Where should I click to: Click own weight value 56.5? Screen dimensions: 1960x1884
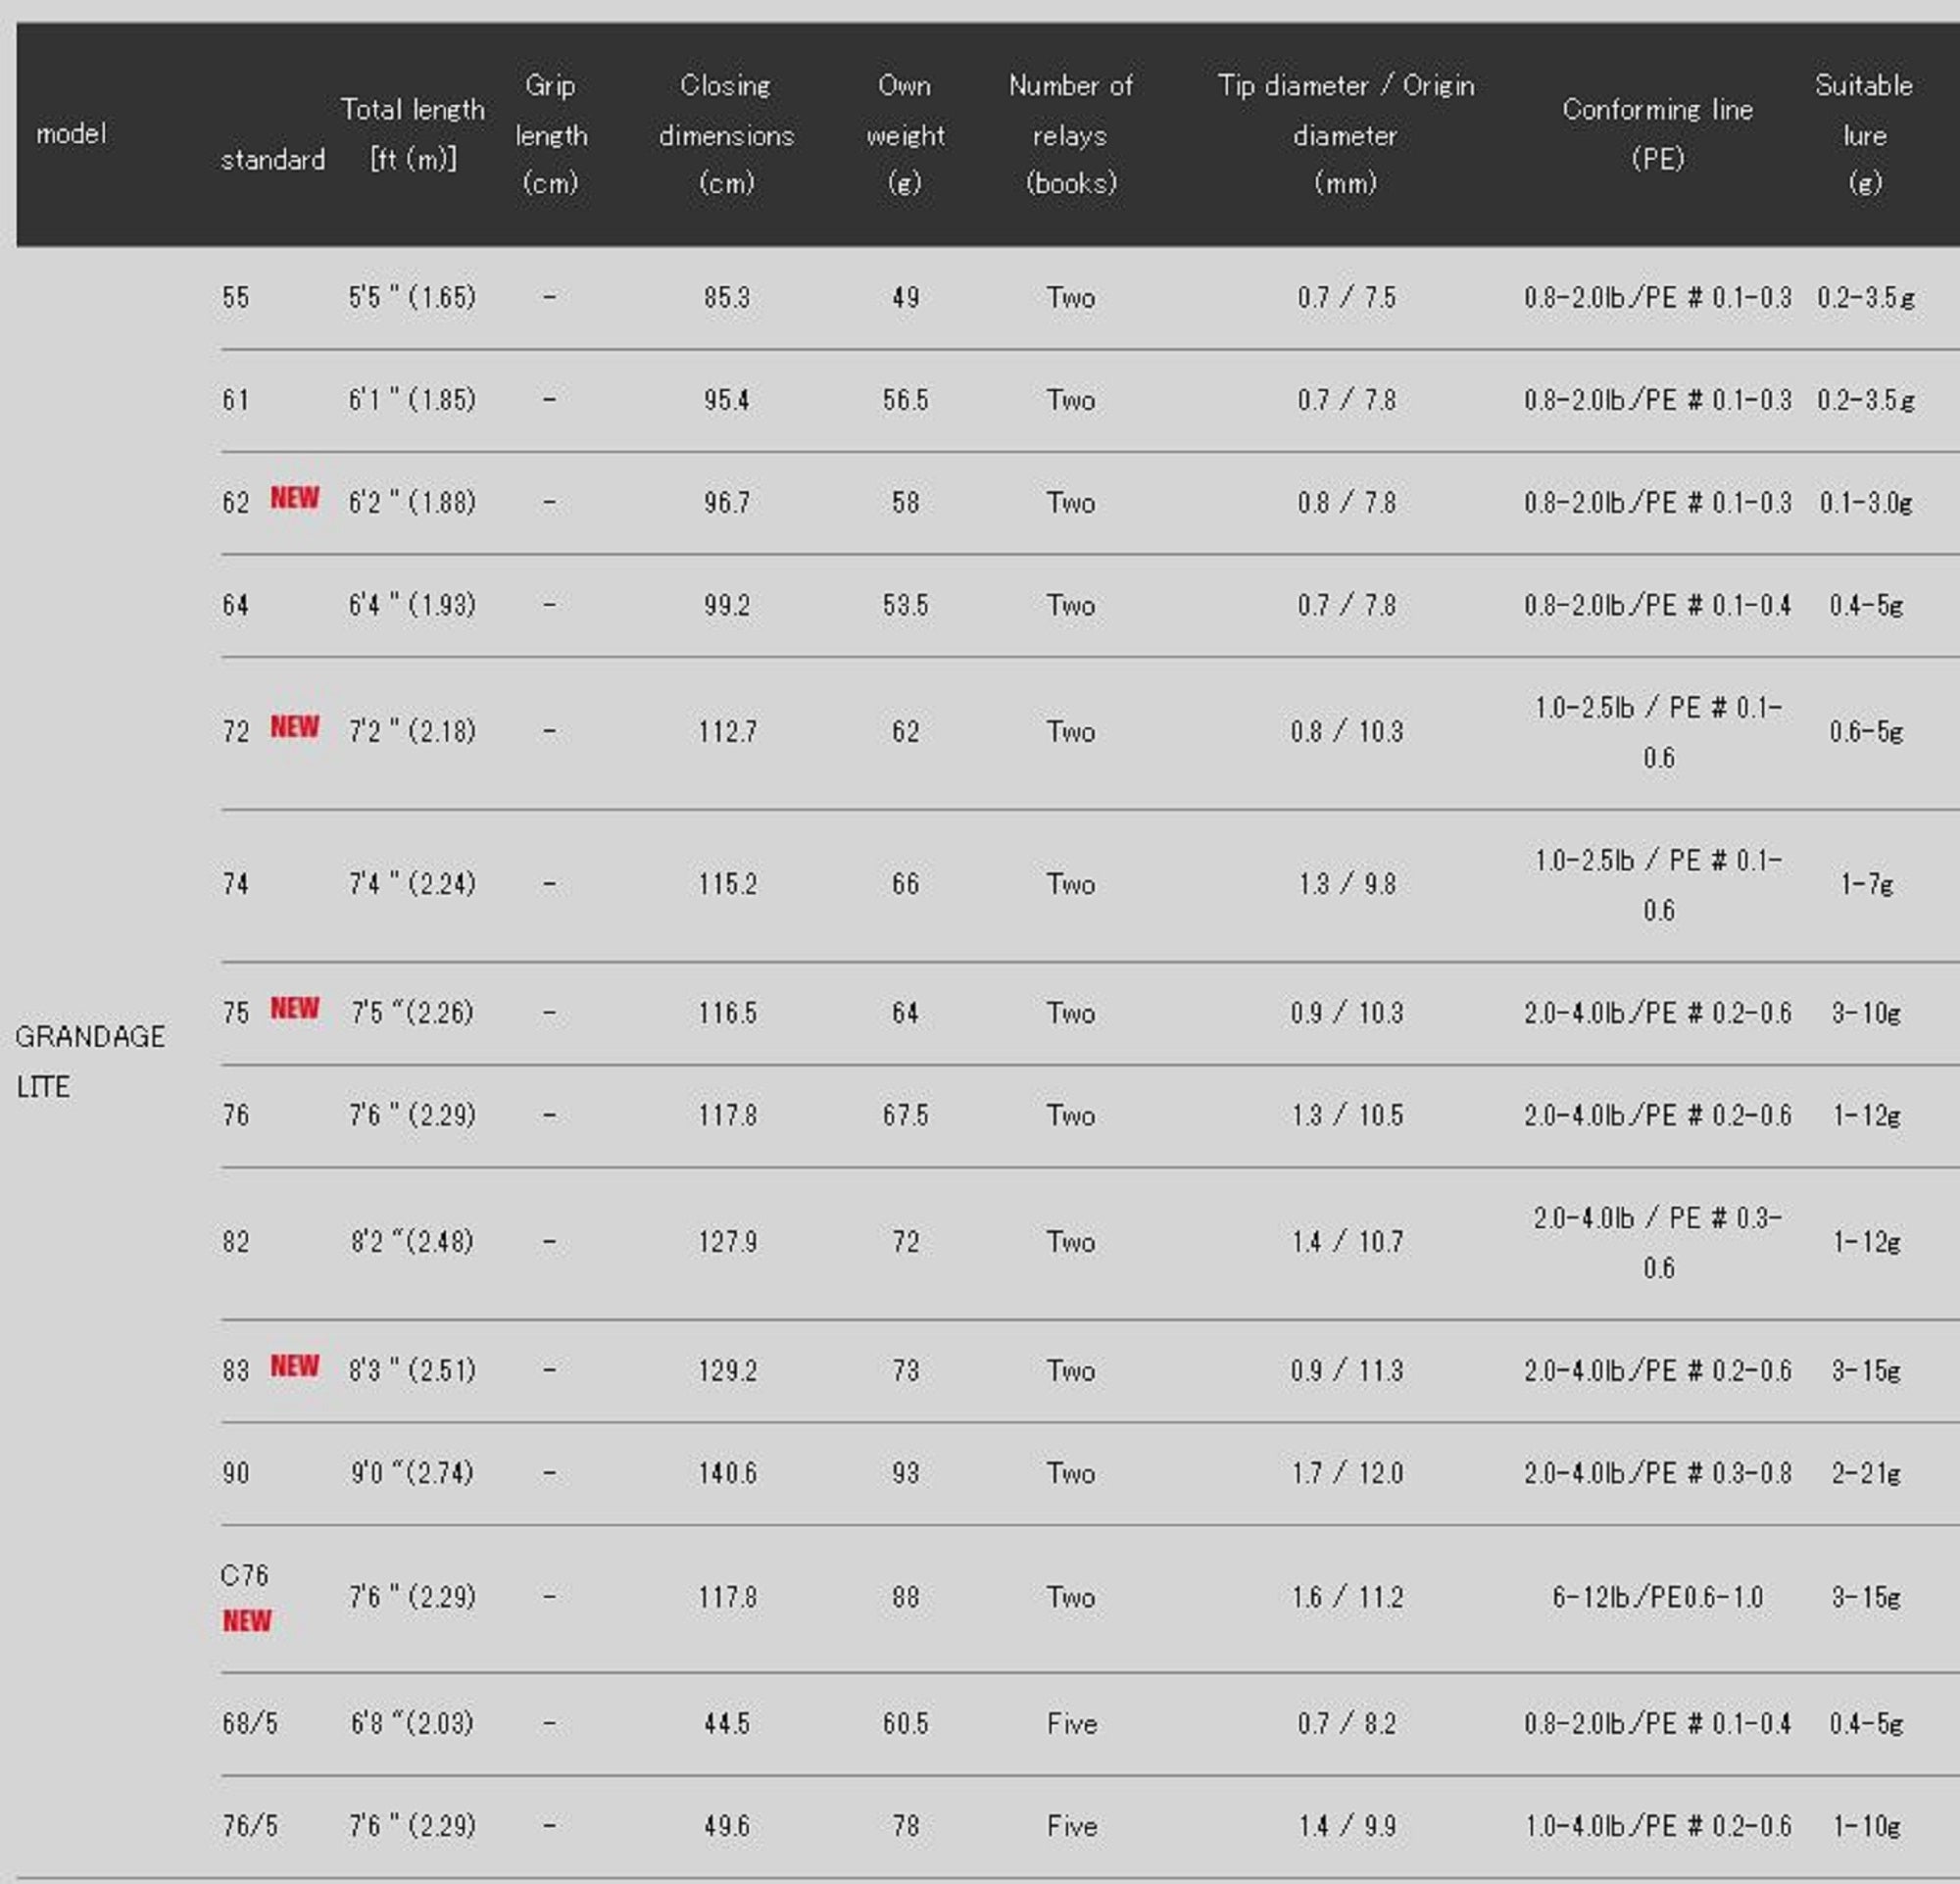904,401
